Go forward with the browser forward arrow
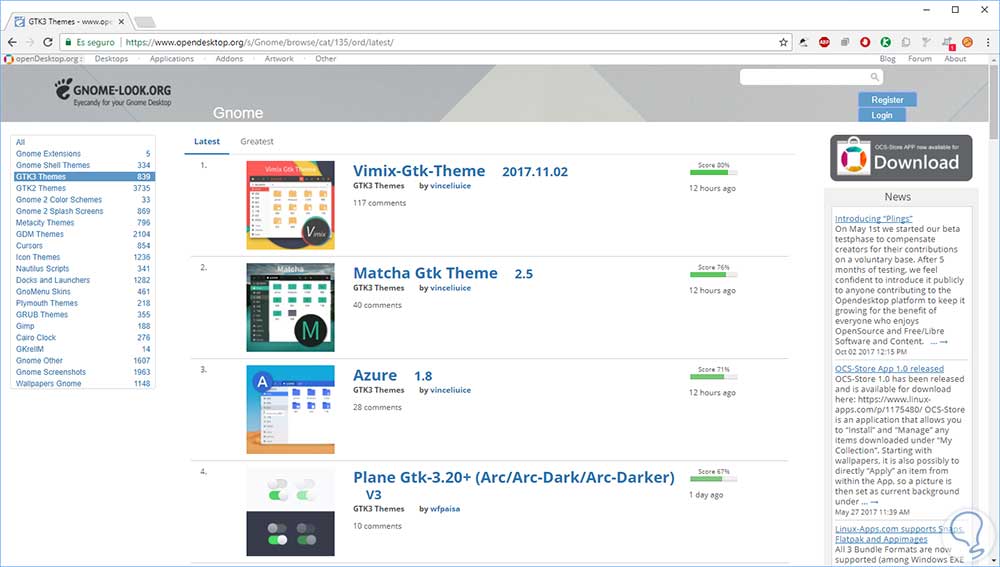1000x567 pixels. (x=29, y=42)
